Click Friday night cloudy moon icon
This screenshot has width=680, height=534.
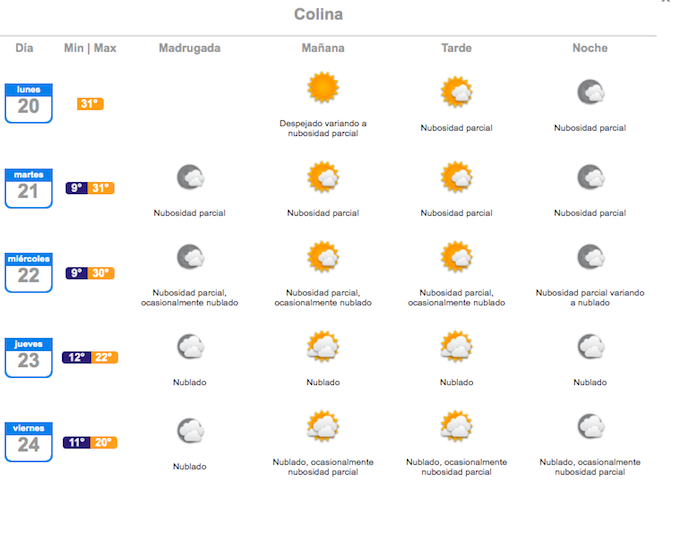point(590,427)
